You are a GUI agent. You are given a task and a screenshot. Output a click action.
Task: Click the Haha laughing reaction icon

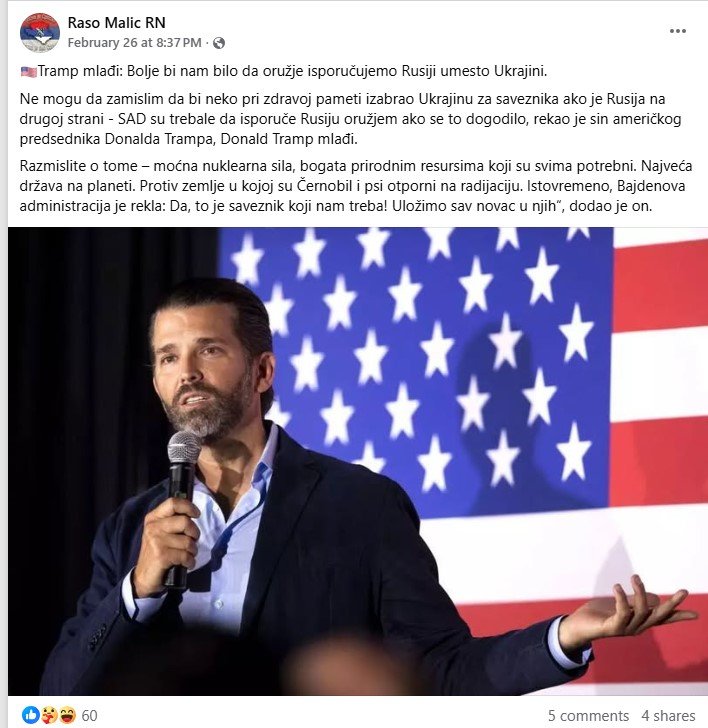(67, 715)
